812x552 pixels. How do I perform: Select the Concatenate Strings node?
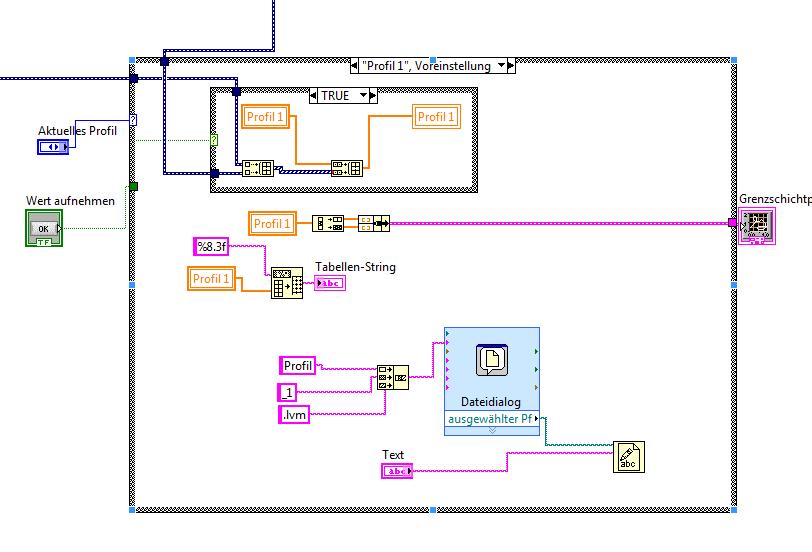coord(393,377)
